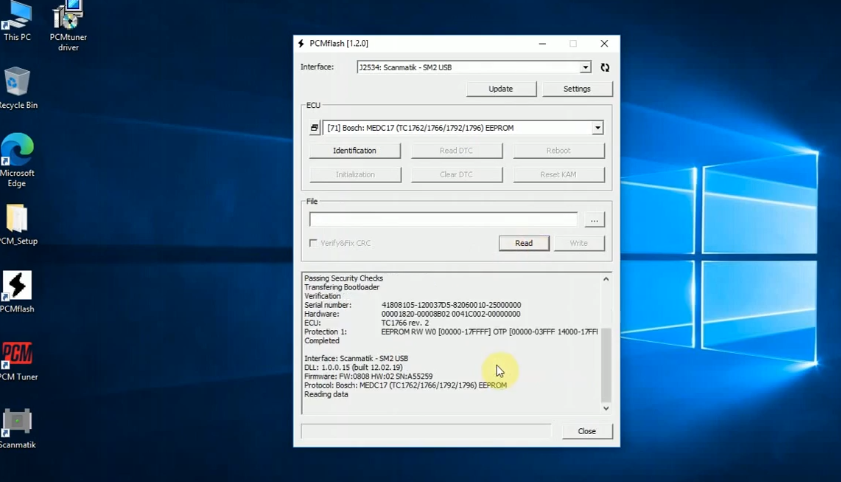
Task: Open Scanmatik desktop shortcut
Action: coord(17,428)
